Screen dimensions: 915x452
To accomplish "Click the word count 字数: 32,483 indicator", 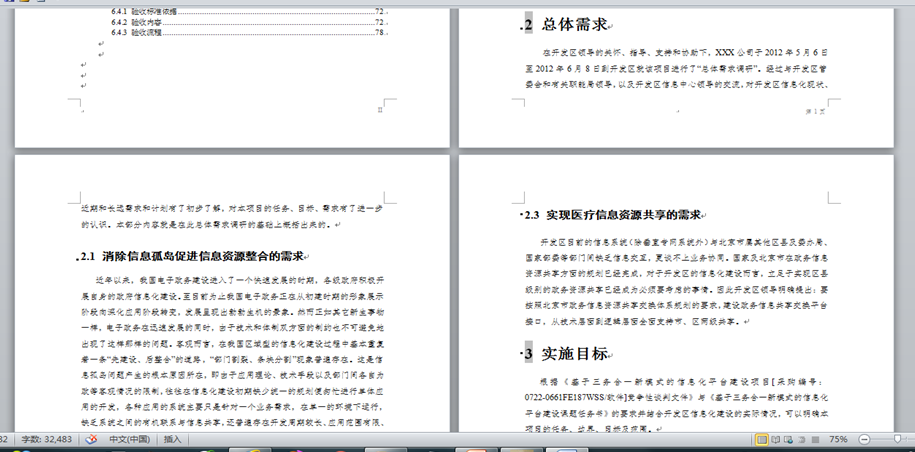I will [47, 439].
